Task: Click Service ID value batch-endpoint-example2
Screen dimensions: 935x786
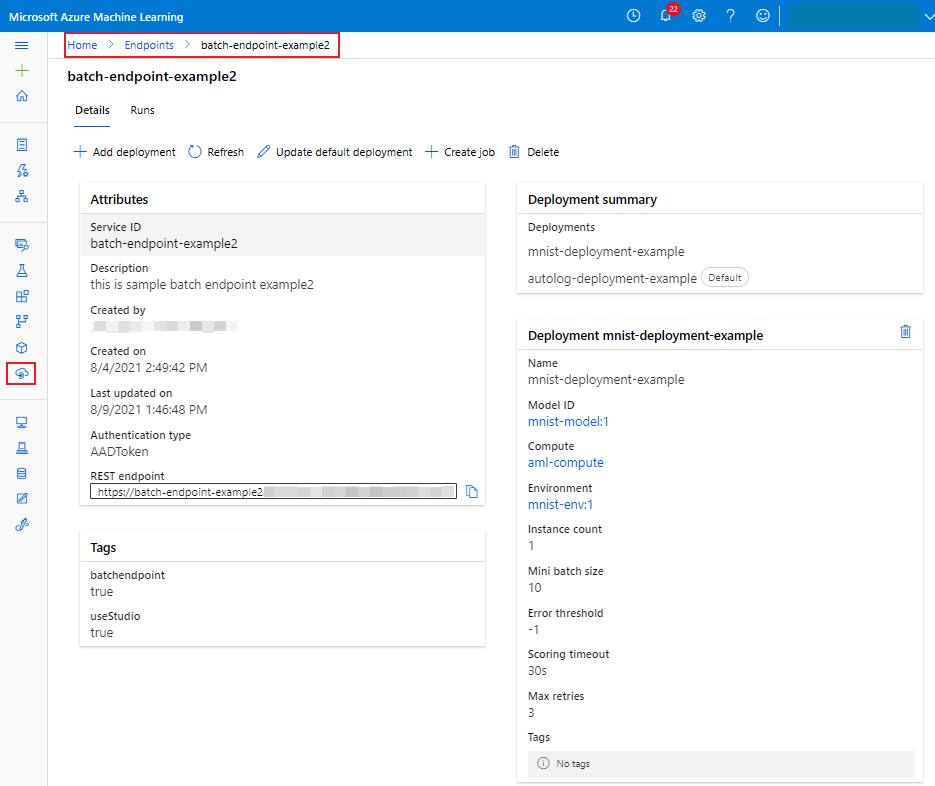Action: 164,243
